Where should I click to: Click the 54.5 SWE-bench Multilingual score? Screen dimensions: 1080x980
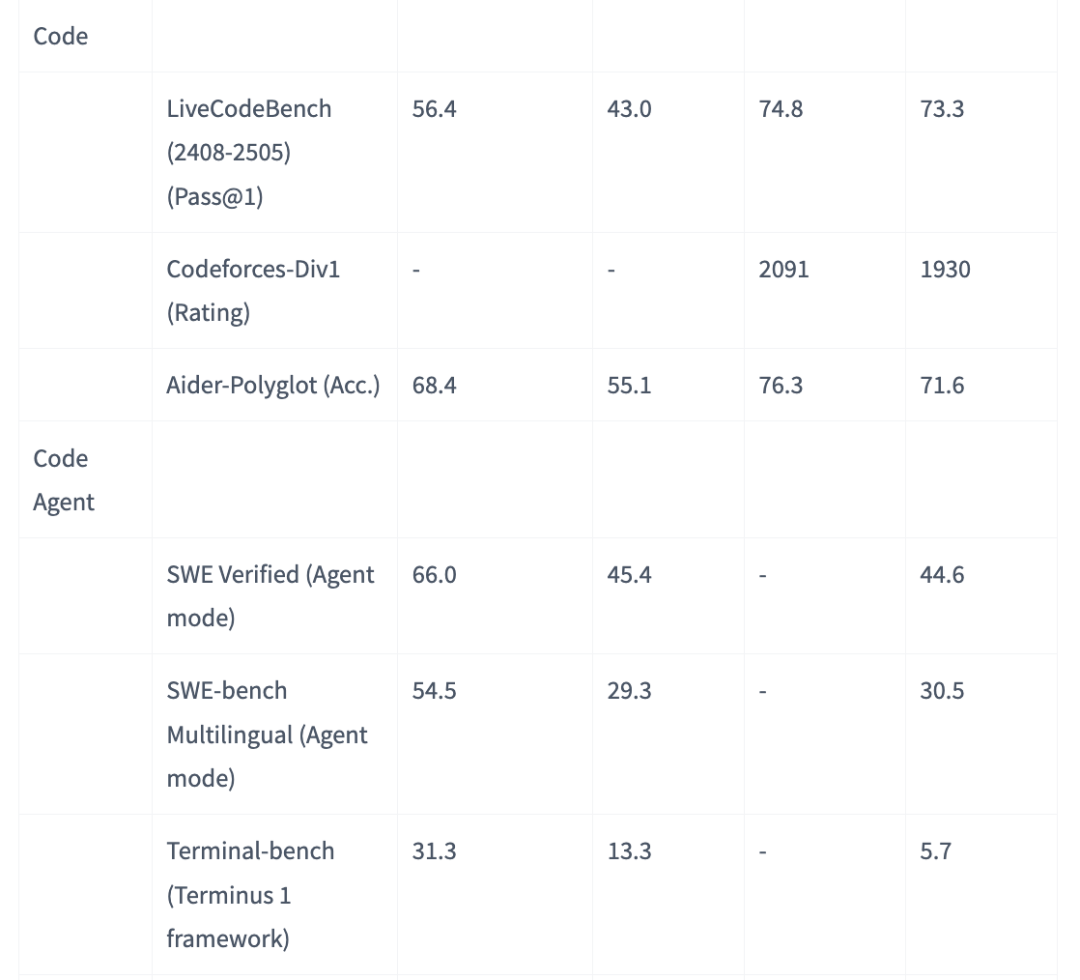[x=434, y=690]
